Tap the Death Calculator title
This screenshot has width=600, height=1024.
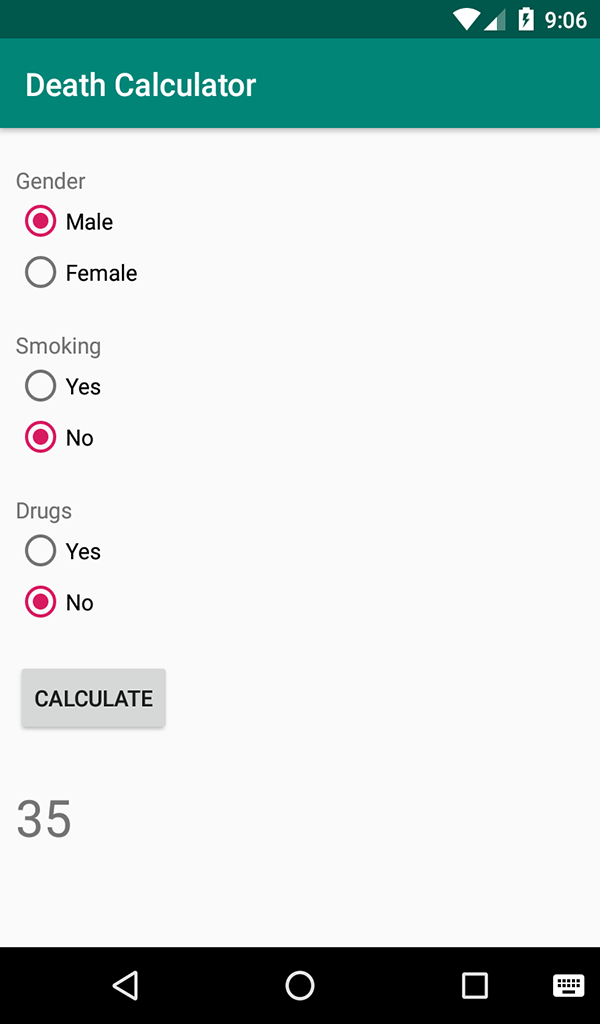tap(140, 85)
